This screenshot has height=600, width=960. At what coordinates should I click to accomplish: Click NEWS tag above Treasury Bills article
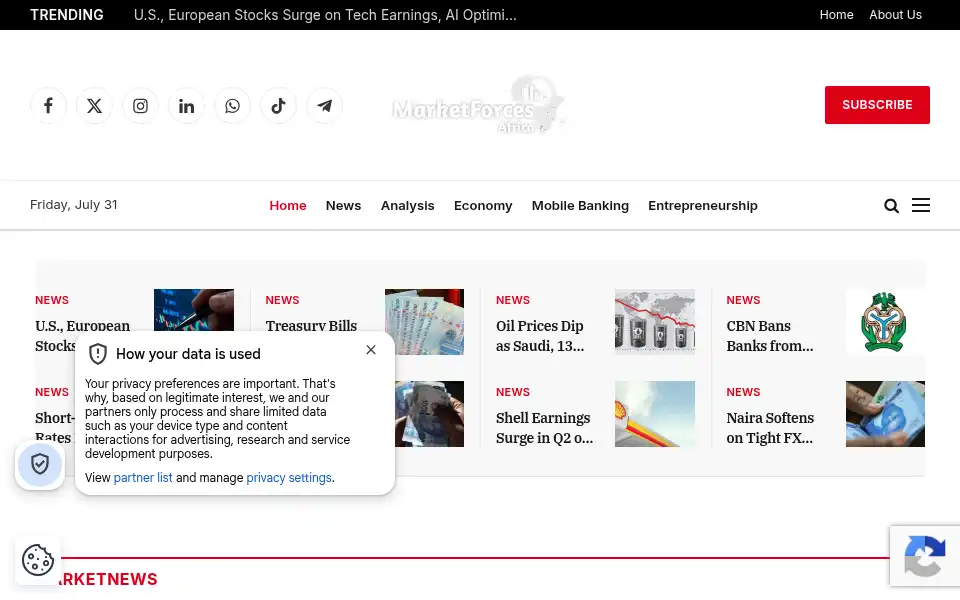tap(282, 300)
